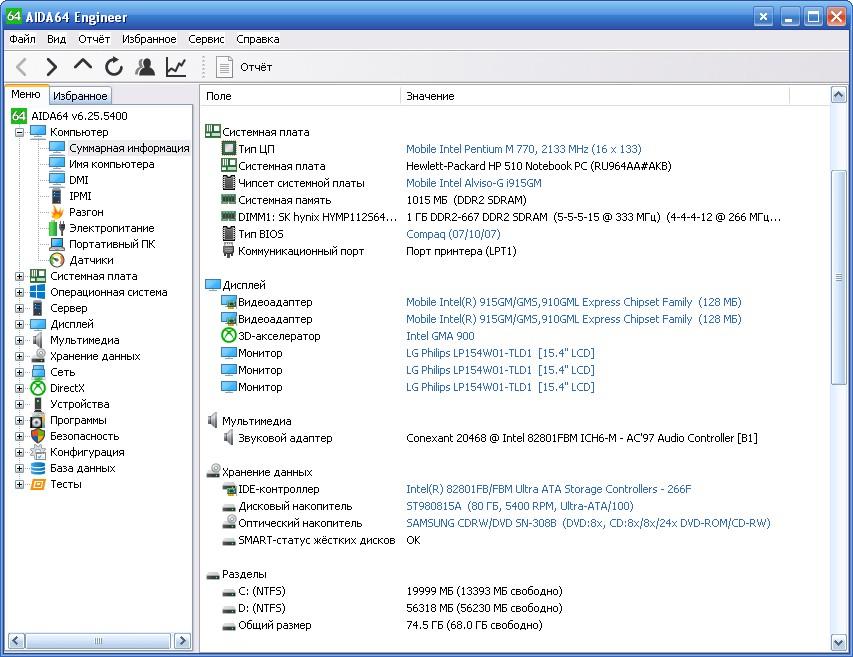Expand the Сервер tree node
Screen dimensions: 853x657
pos(20,308)
